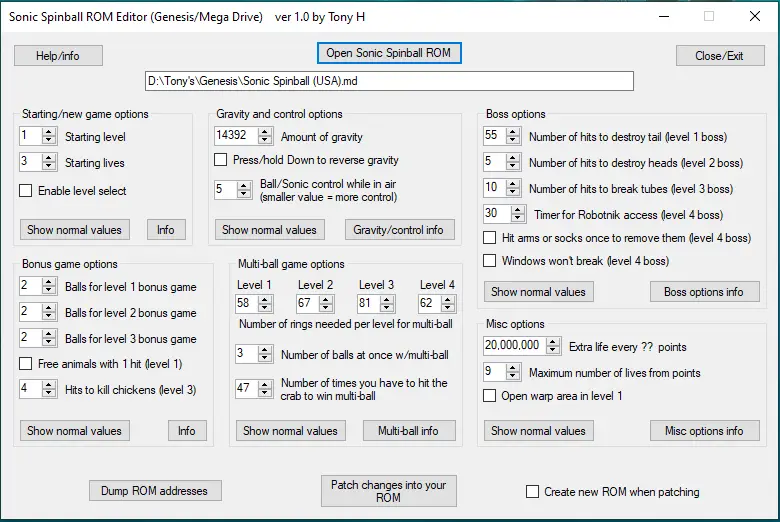Decrease crab hits to win multi-ball
The width and height of the screenshot is (780, 522).
(x=265, y=393)
